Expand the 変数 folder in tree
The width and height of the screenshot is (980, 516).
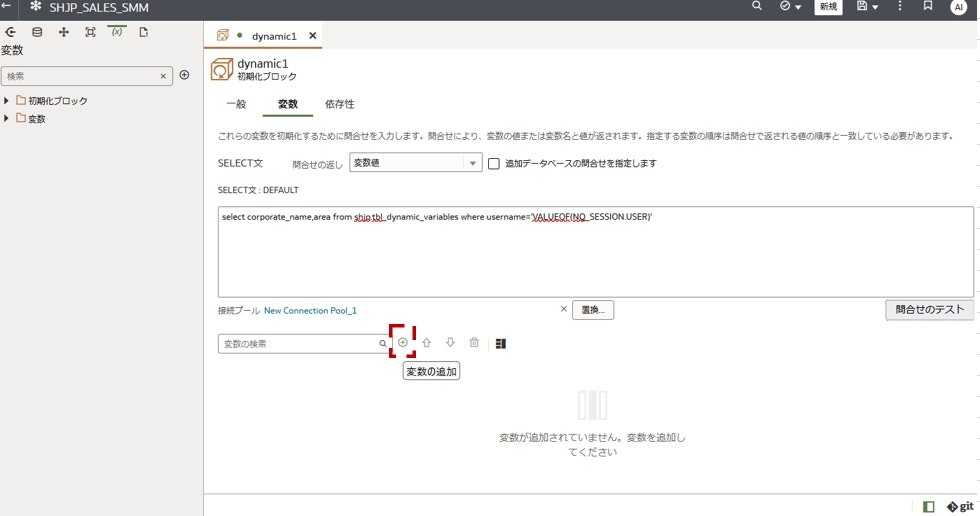tap(6, 118)
